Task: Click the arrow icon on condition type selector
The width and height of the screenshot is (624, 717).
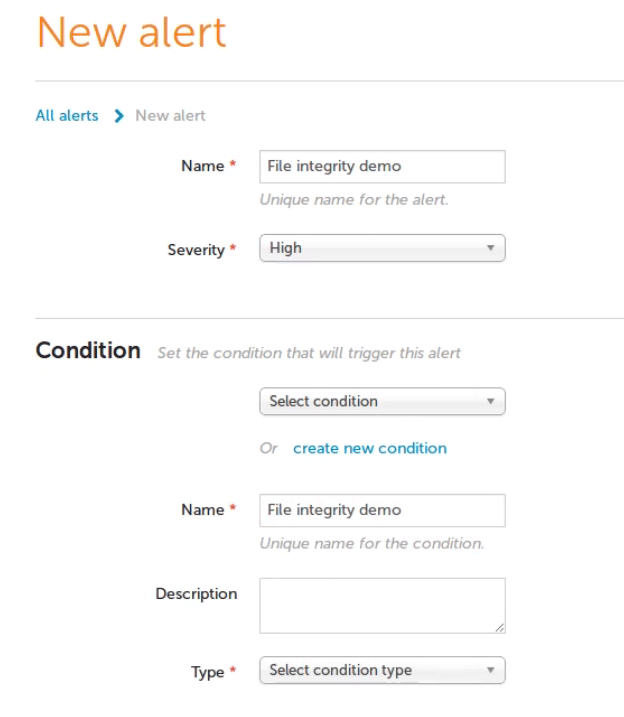Action: [x=491, y=670]
